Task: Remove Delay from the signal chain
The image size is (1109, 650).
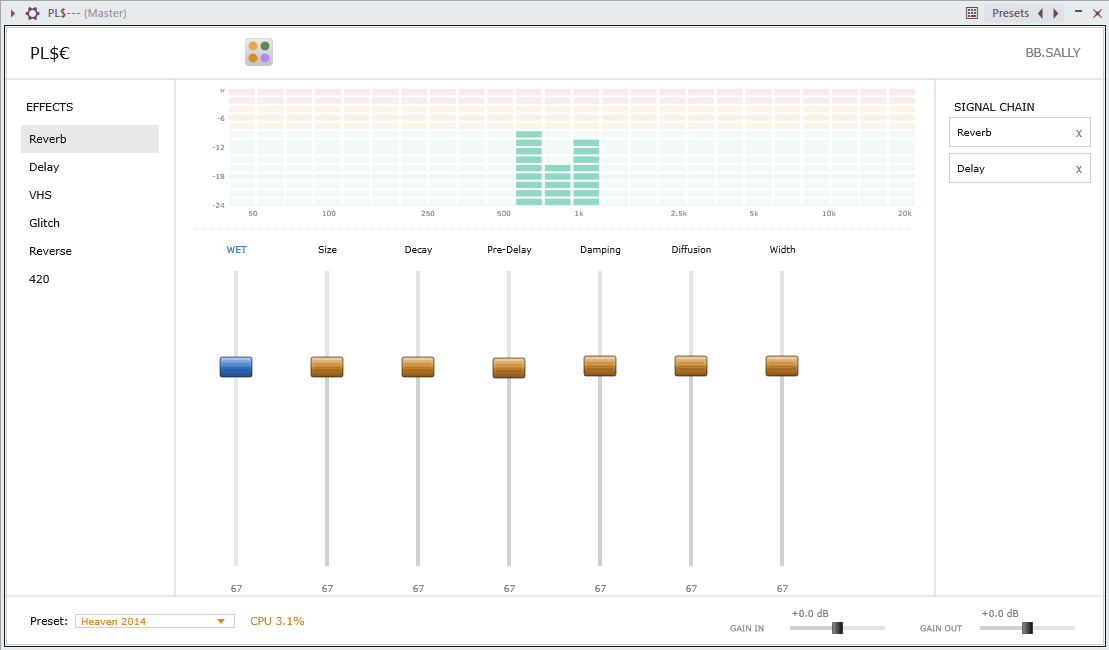Action: 1079,169
